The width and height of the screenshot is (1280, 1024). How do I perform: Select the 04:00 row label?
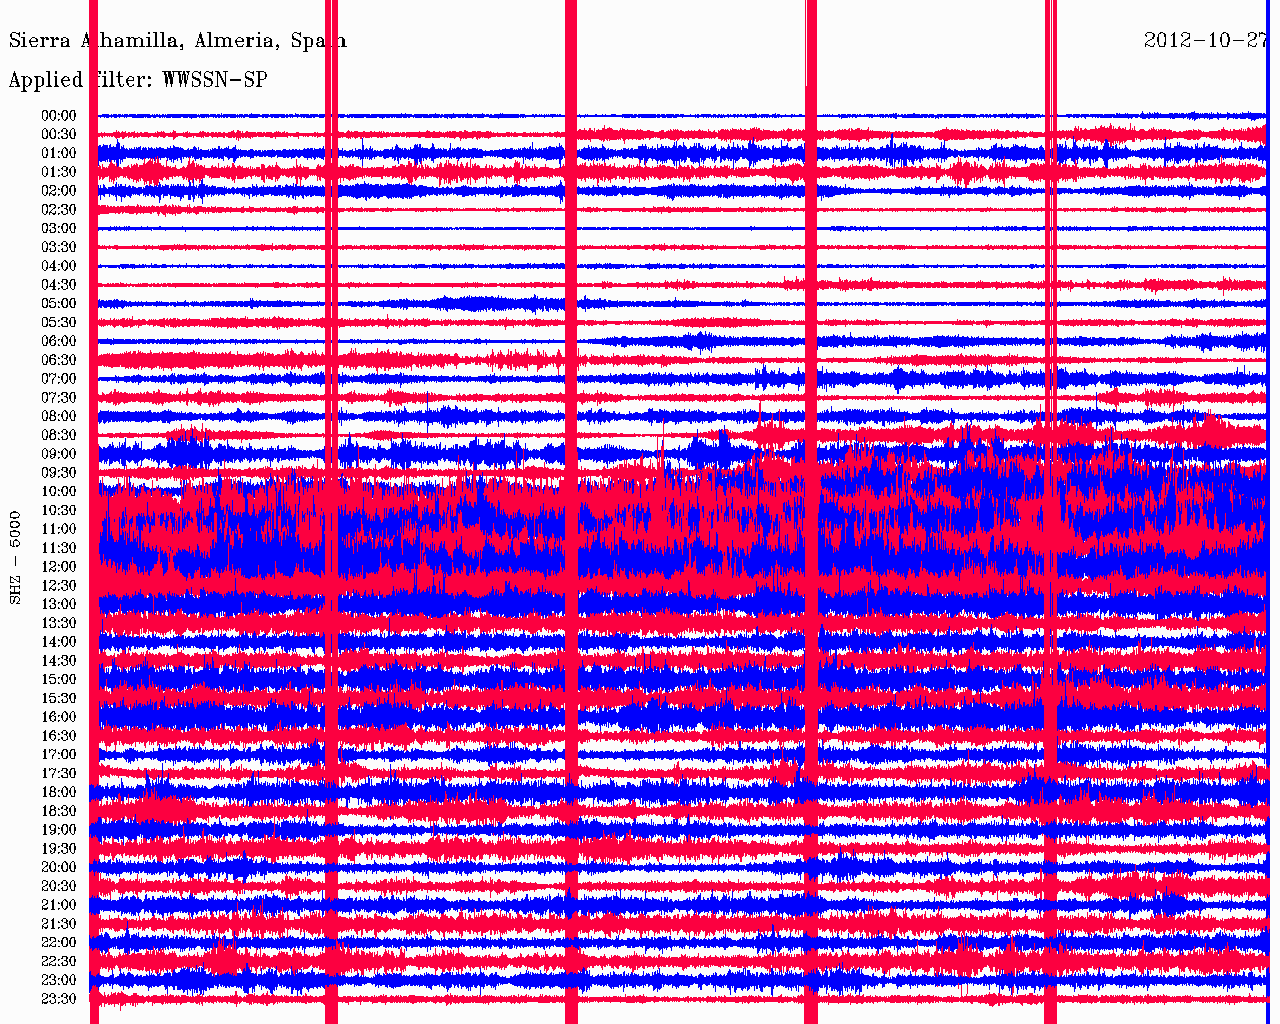click(59, 266)
